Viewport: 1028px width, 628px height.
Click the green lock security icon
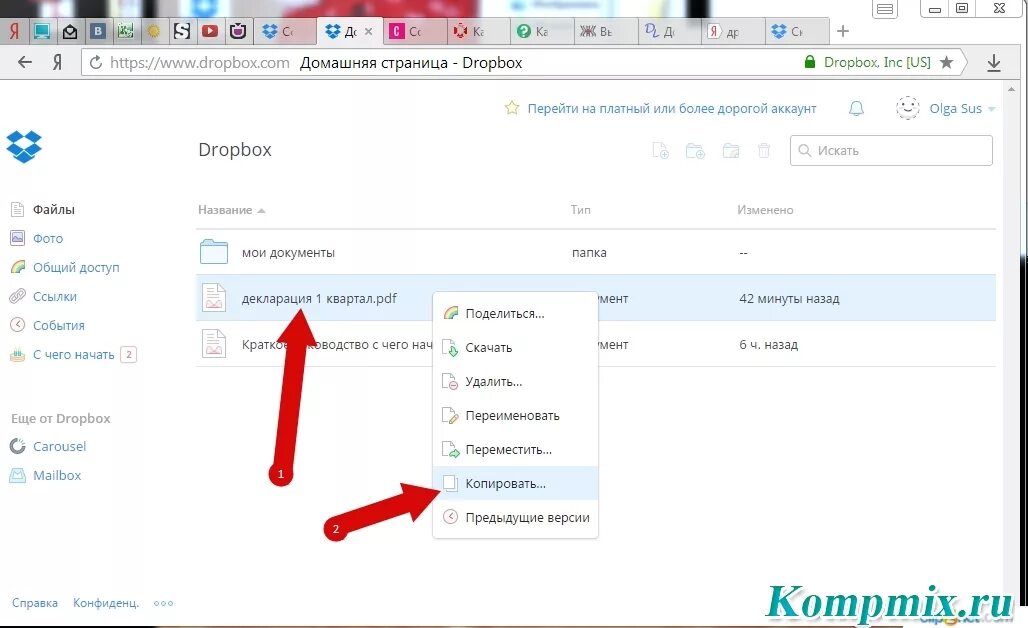(x=810, y=62)
